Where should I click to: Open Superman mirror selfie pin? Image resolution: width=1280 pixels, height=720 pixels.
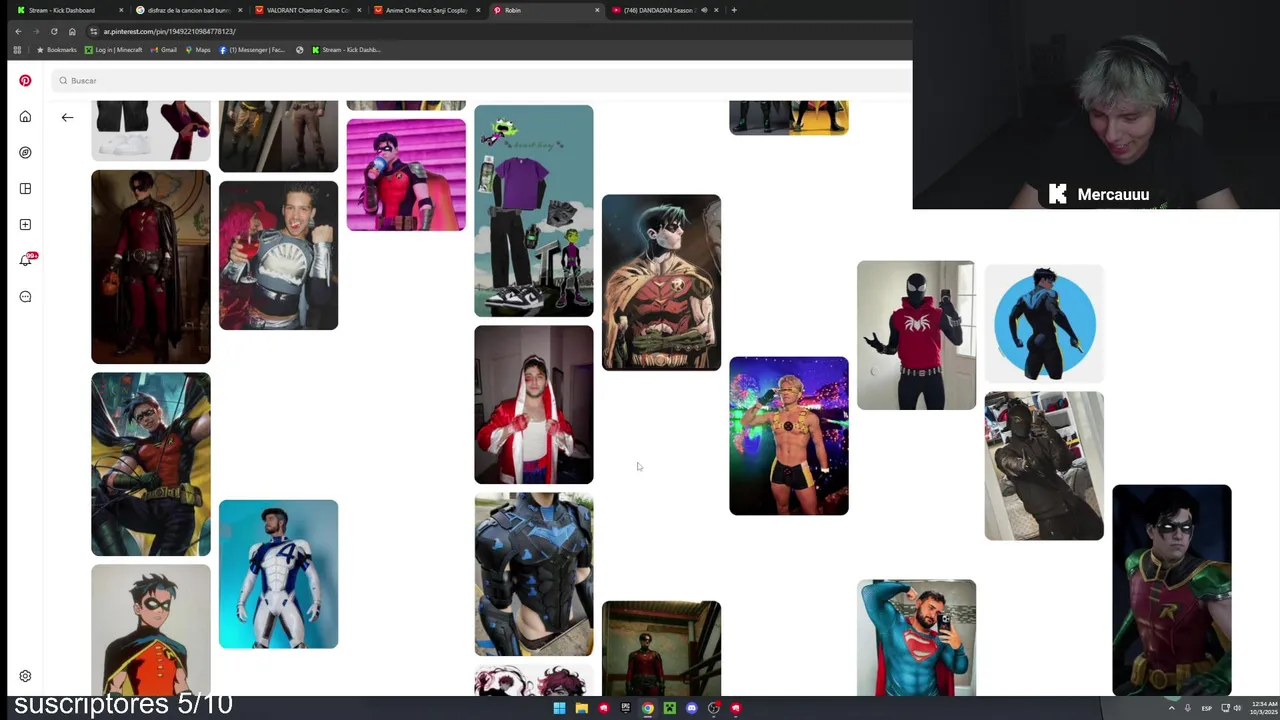pyautogui.click(x=916, y=638)
